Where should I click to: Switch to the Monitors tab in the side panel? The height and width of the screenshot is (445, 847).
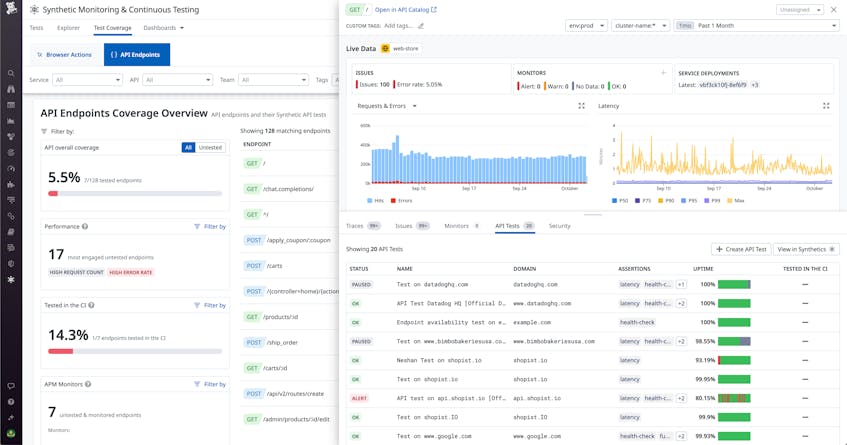pos(461,226)
